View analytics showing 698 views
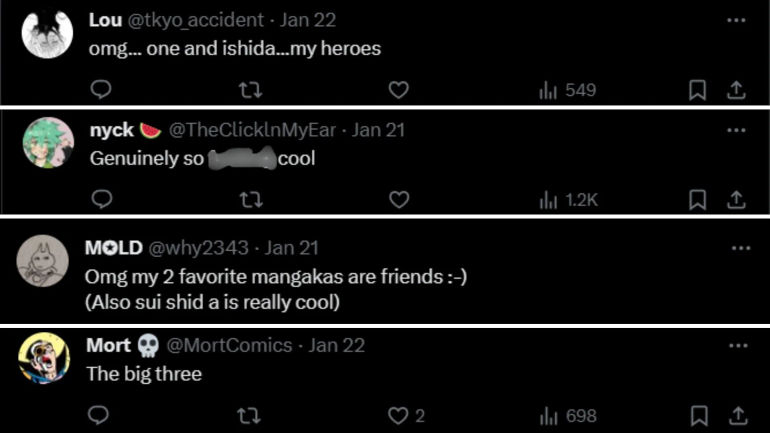This screenshot has width=770, height=433. [x=568, y=415]
